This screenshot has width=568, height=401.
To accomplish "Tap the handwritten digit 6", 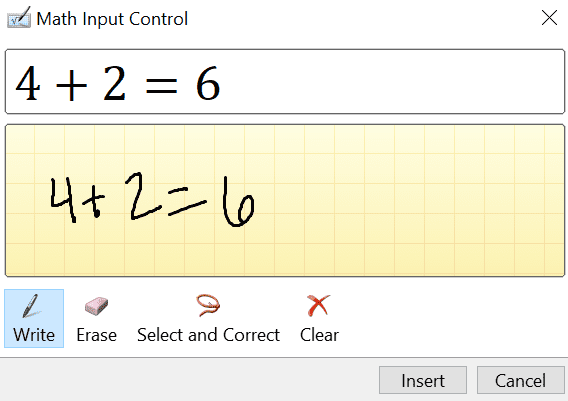I will [x=238, y=202].
